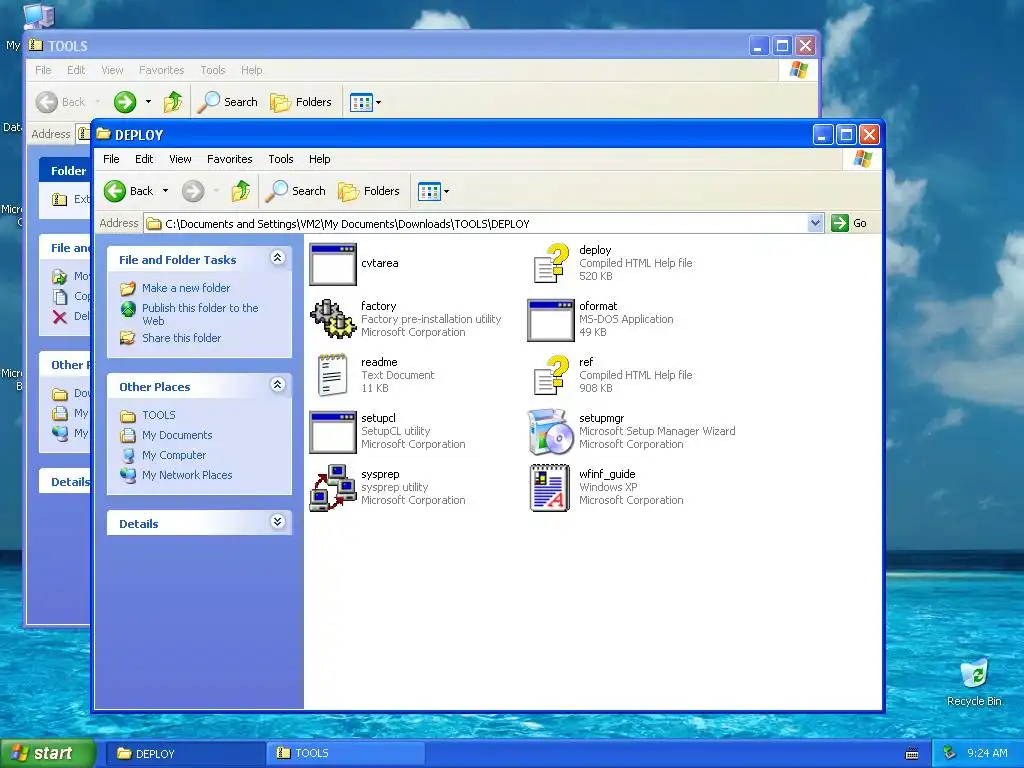Click the keyboard icon in the taskbar

coord(912,754)
